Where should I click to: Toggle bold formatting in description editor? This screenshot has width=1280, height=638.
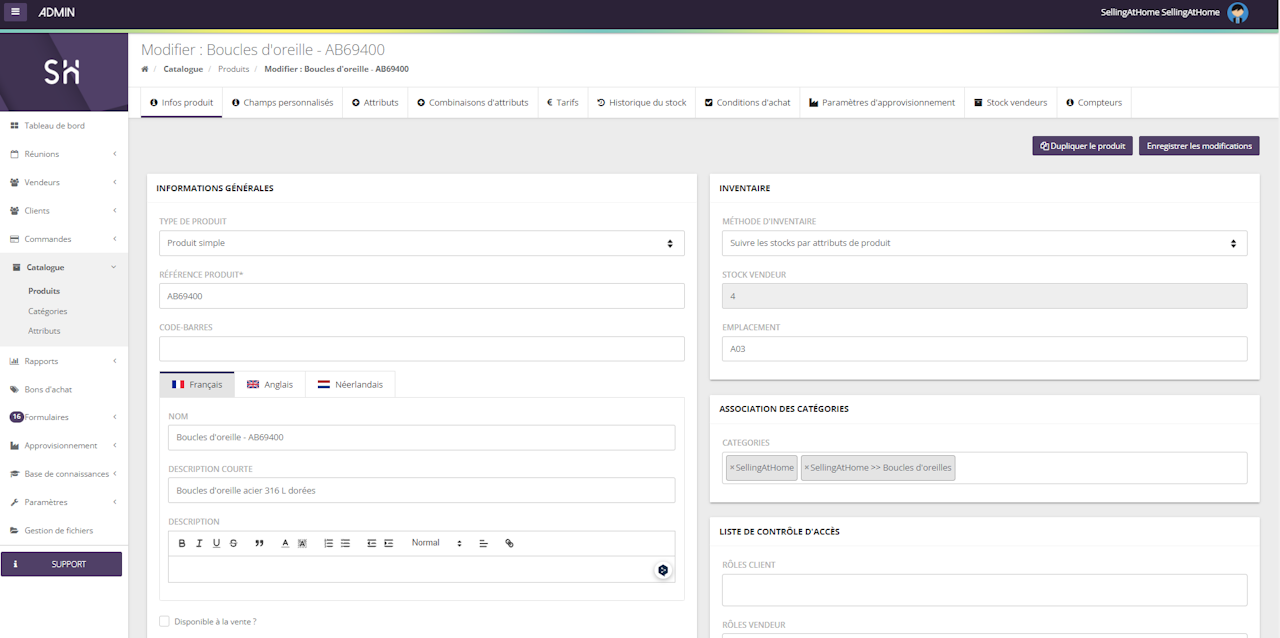[x=182, y=543]
